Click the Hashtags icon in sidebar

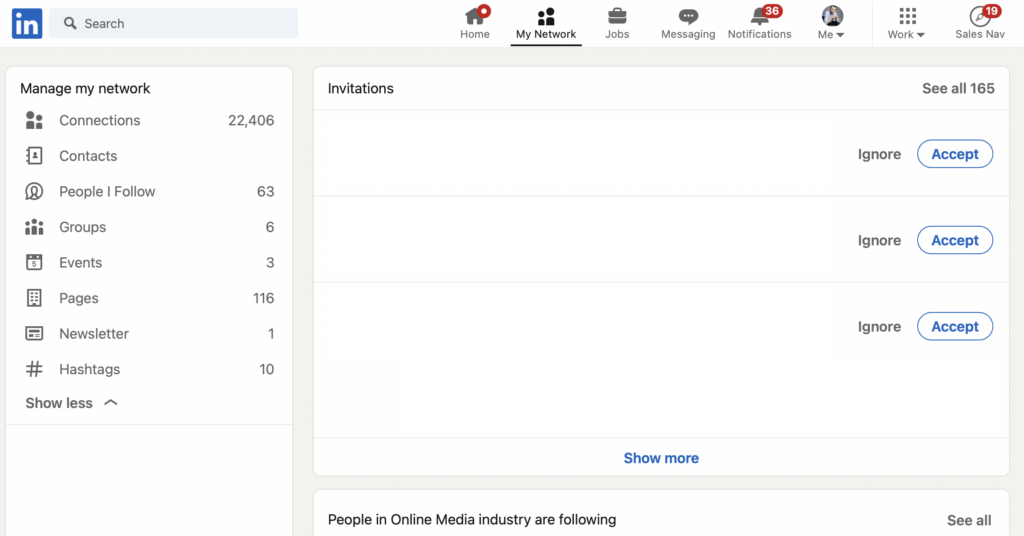34,369
